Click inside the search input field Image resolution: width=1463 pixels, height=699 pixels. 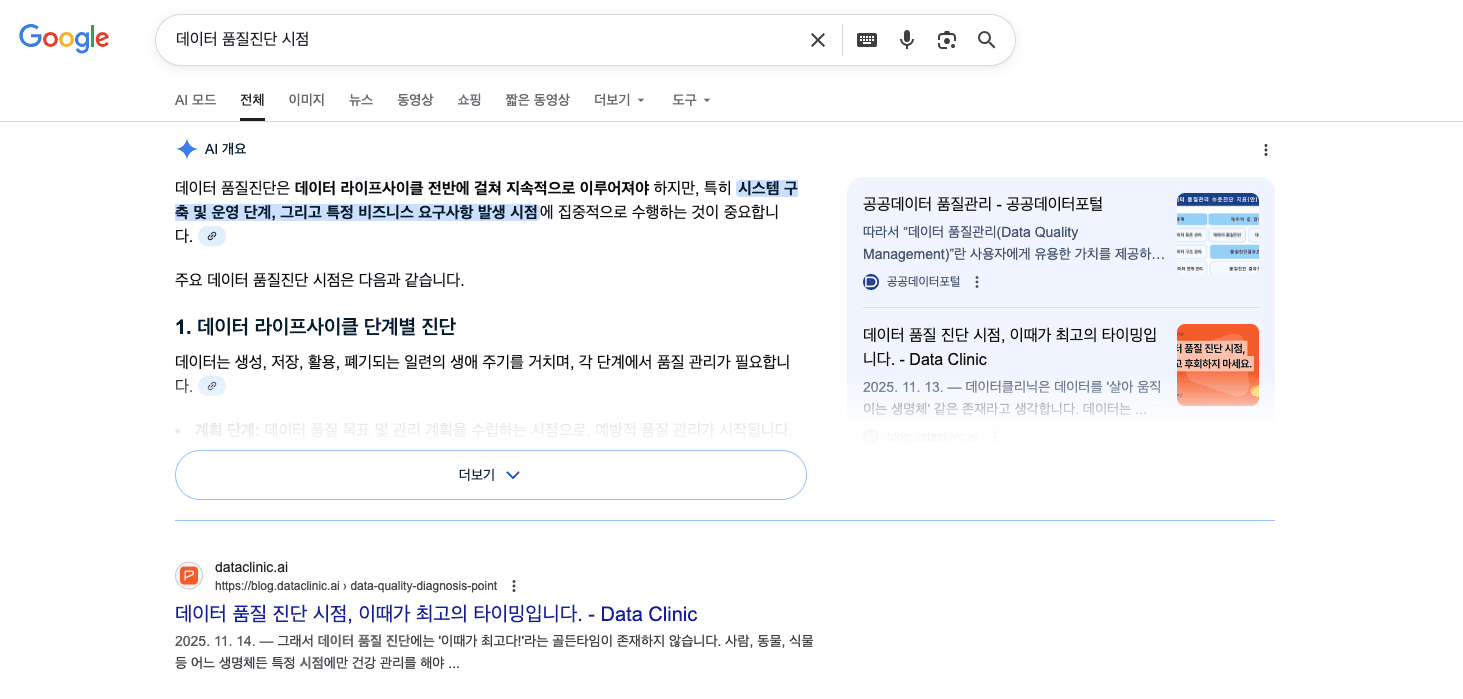point(450,39)
